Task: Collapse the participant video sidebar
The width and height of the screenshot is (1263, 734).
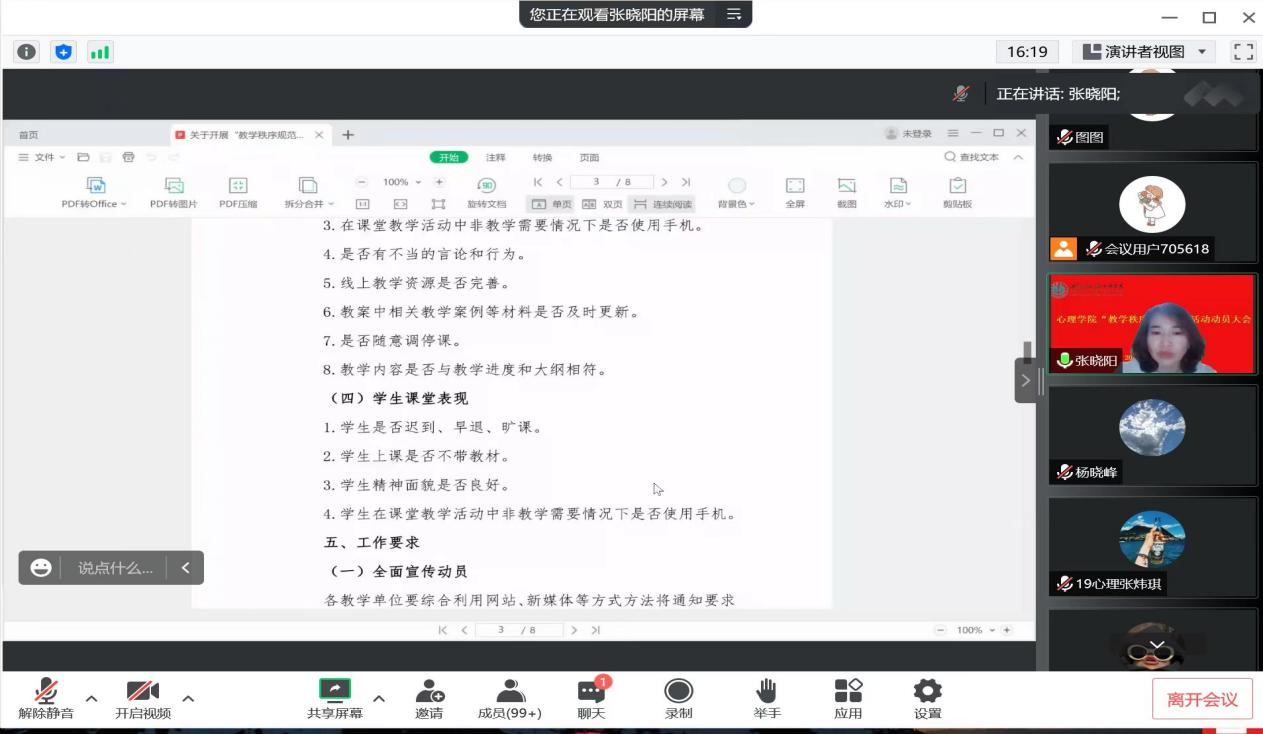Action: coord(1025,380)
